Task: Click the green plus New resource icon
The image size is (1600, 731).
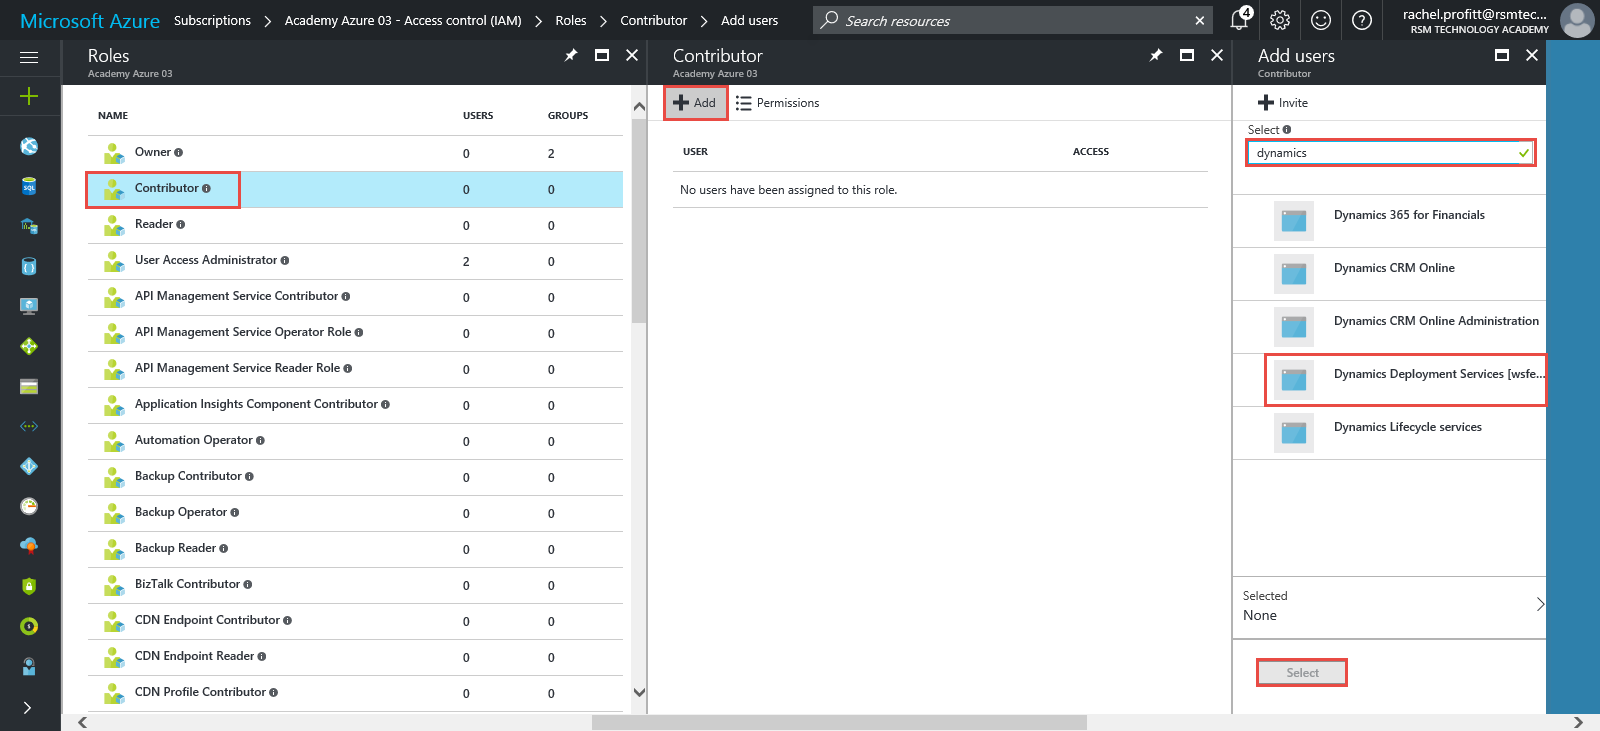Action: click(x=29, y=96)
